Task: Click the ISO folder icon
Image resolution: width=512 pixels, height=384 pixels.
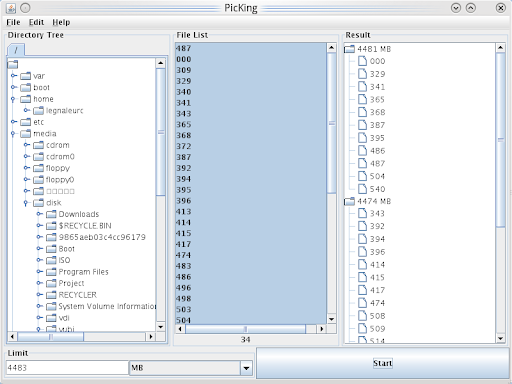Action: coord(51,260)
